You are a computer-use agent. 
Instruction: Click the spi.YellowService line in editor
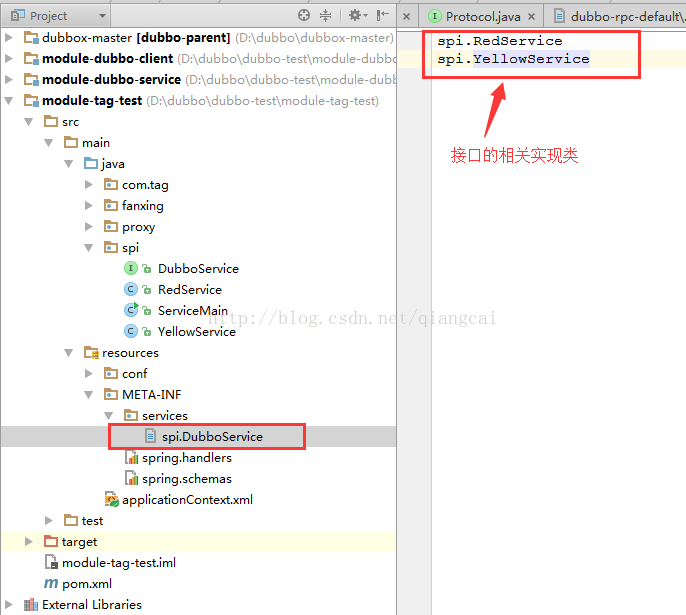[x=513, y=59]
